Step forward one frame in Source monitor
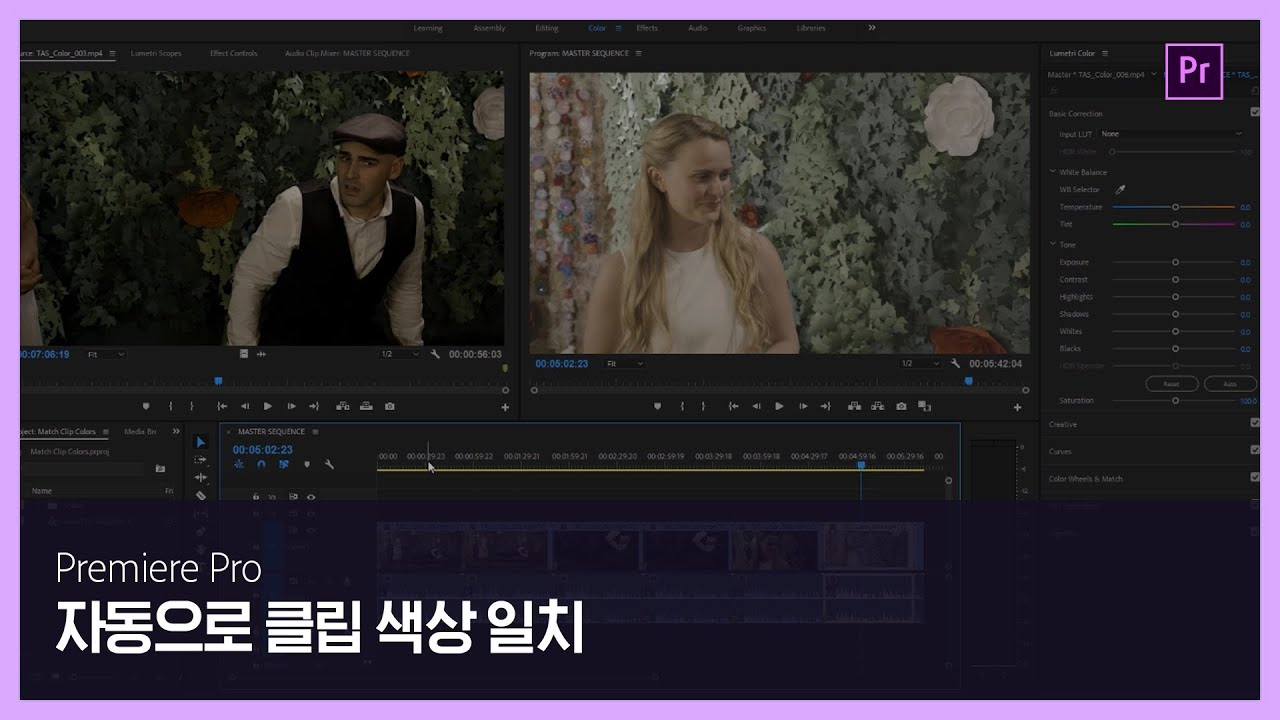1280x720 pixels. point(291,406)
